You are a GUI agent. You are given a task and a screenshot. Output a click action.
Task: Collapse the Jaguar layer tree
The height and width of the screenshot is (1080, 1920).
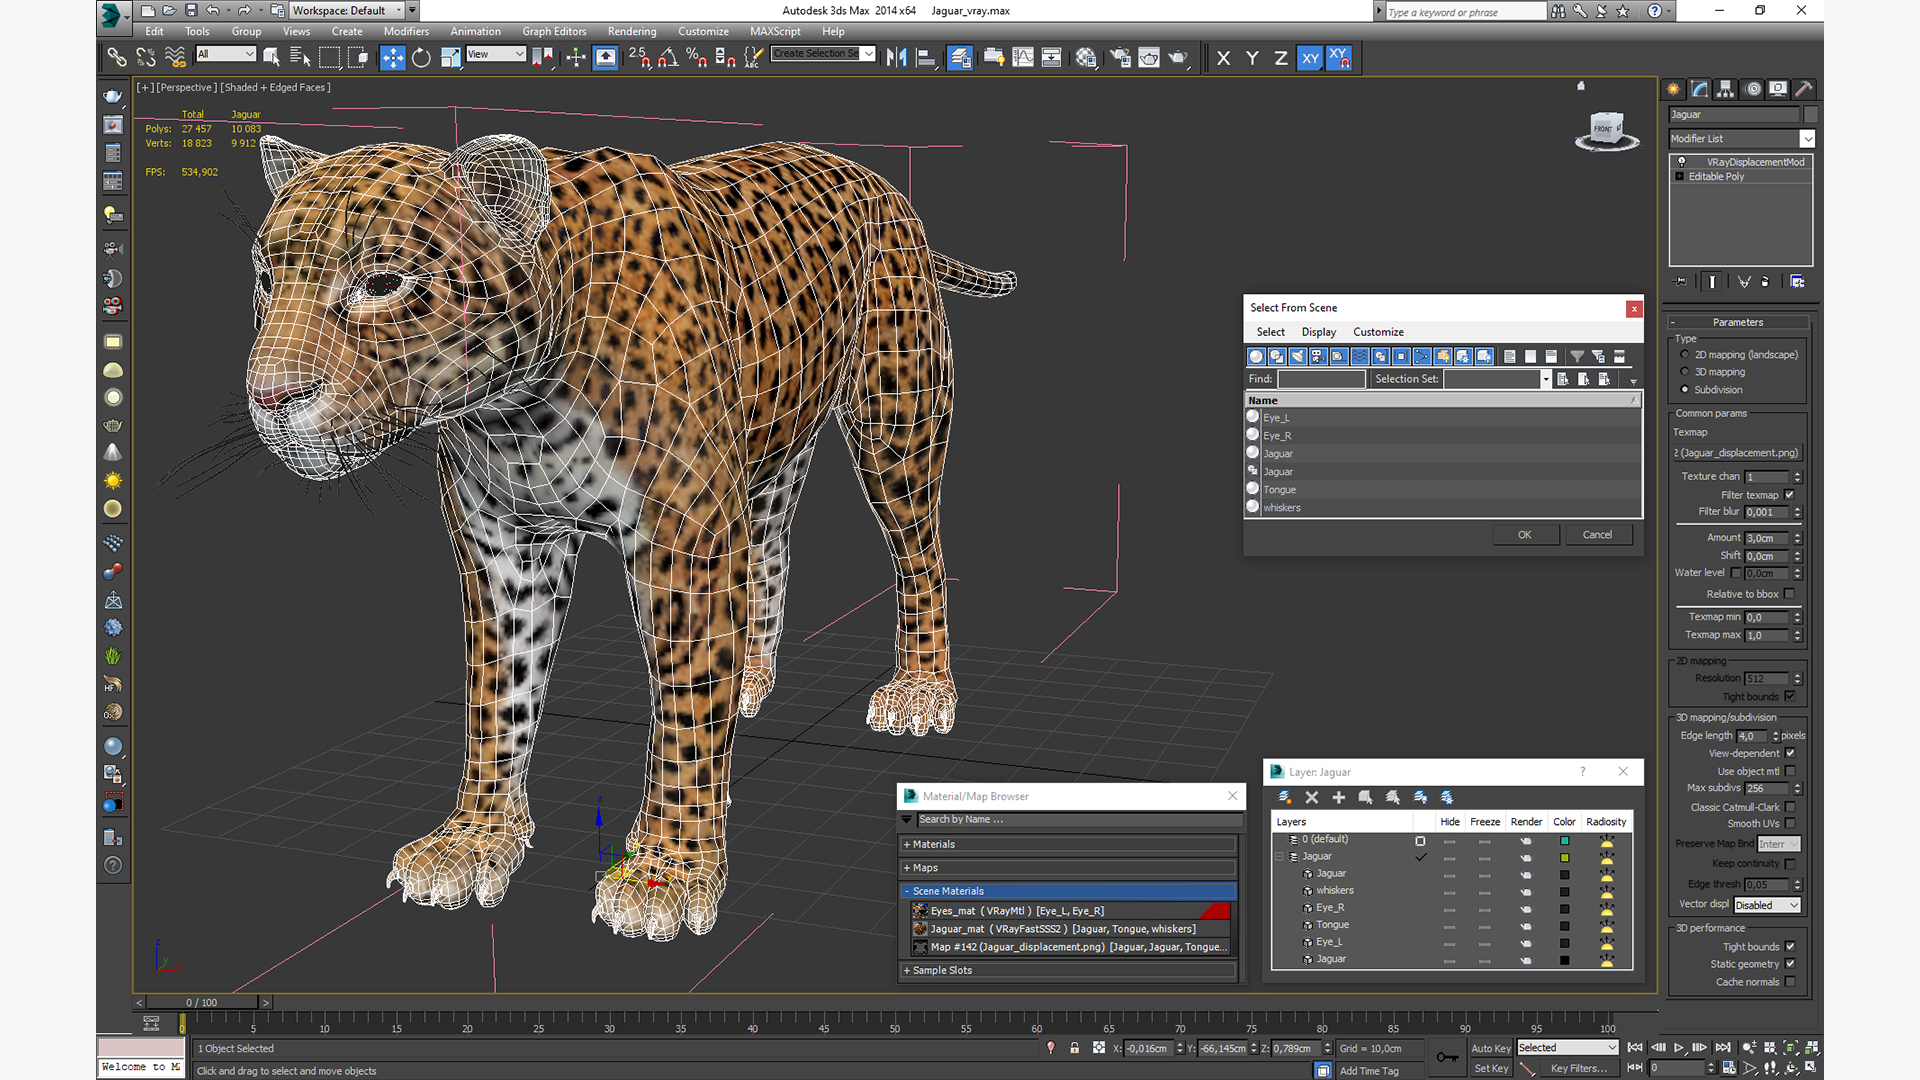(1279, 857)
